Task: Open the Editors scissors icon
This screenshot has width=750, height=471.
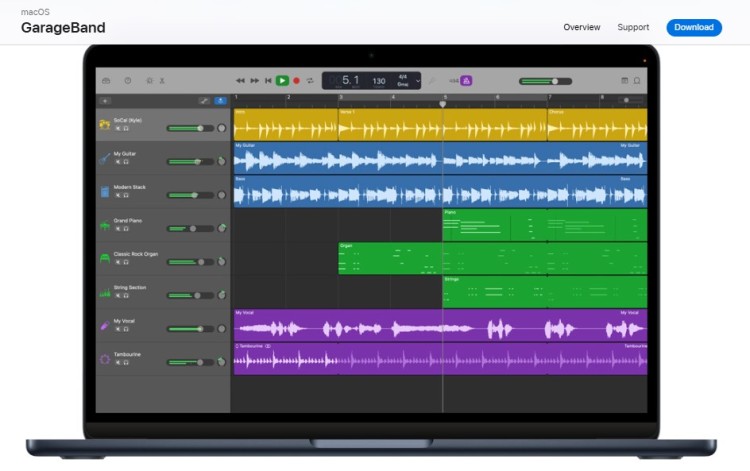Action: (x=162, y=81)
